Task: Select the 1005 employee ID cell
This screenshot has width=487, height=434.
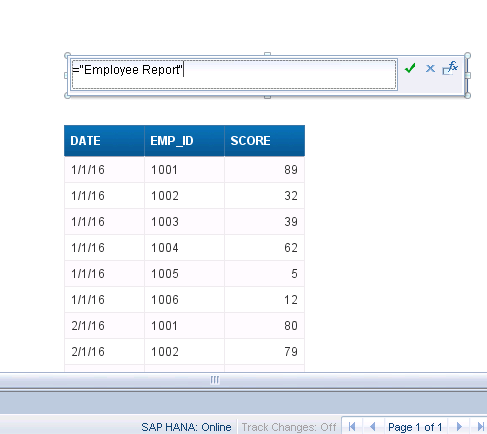Action: 184,274
